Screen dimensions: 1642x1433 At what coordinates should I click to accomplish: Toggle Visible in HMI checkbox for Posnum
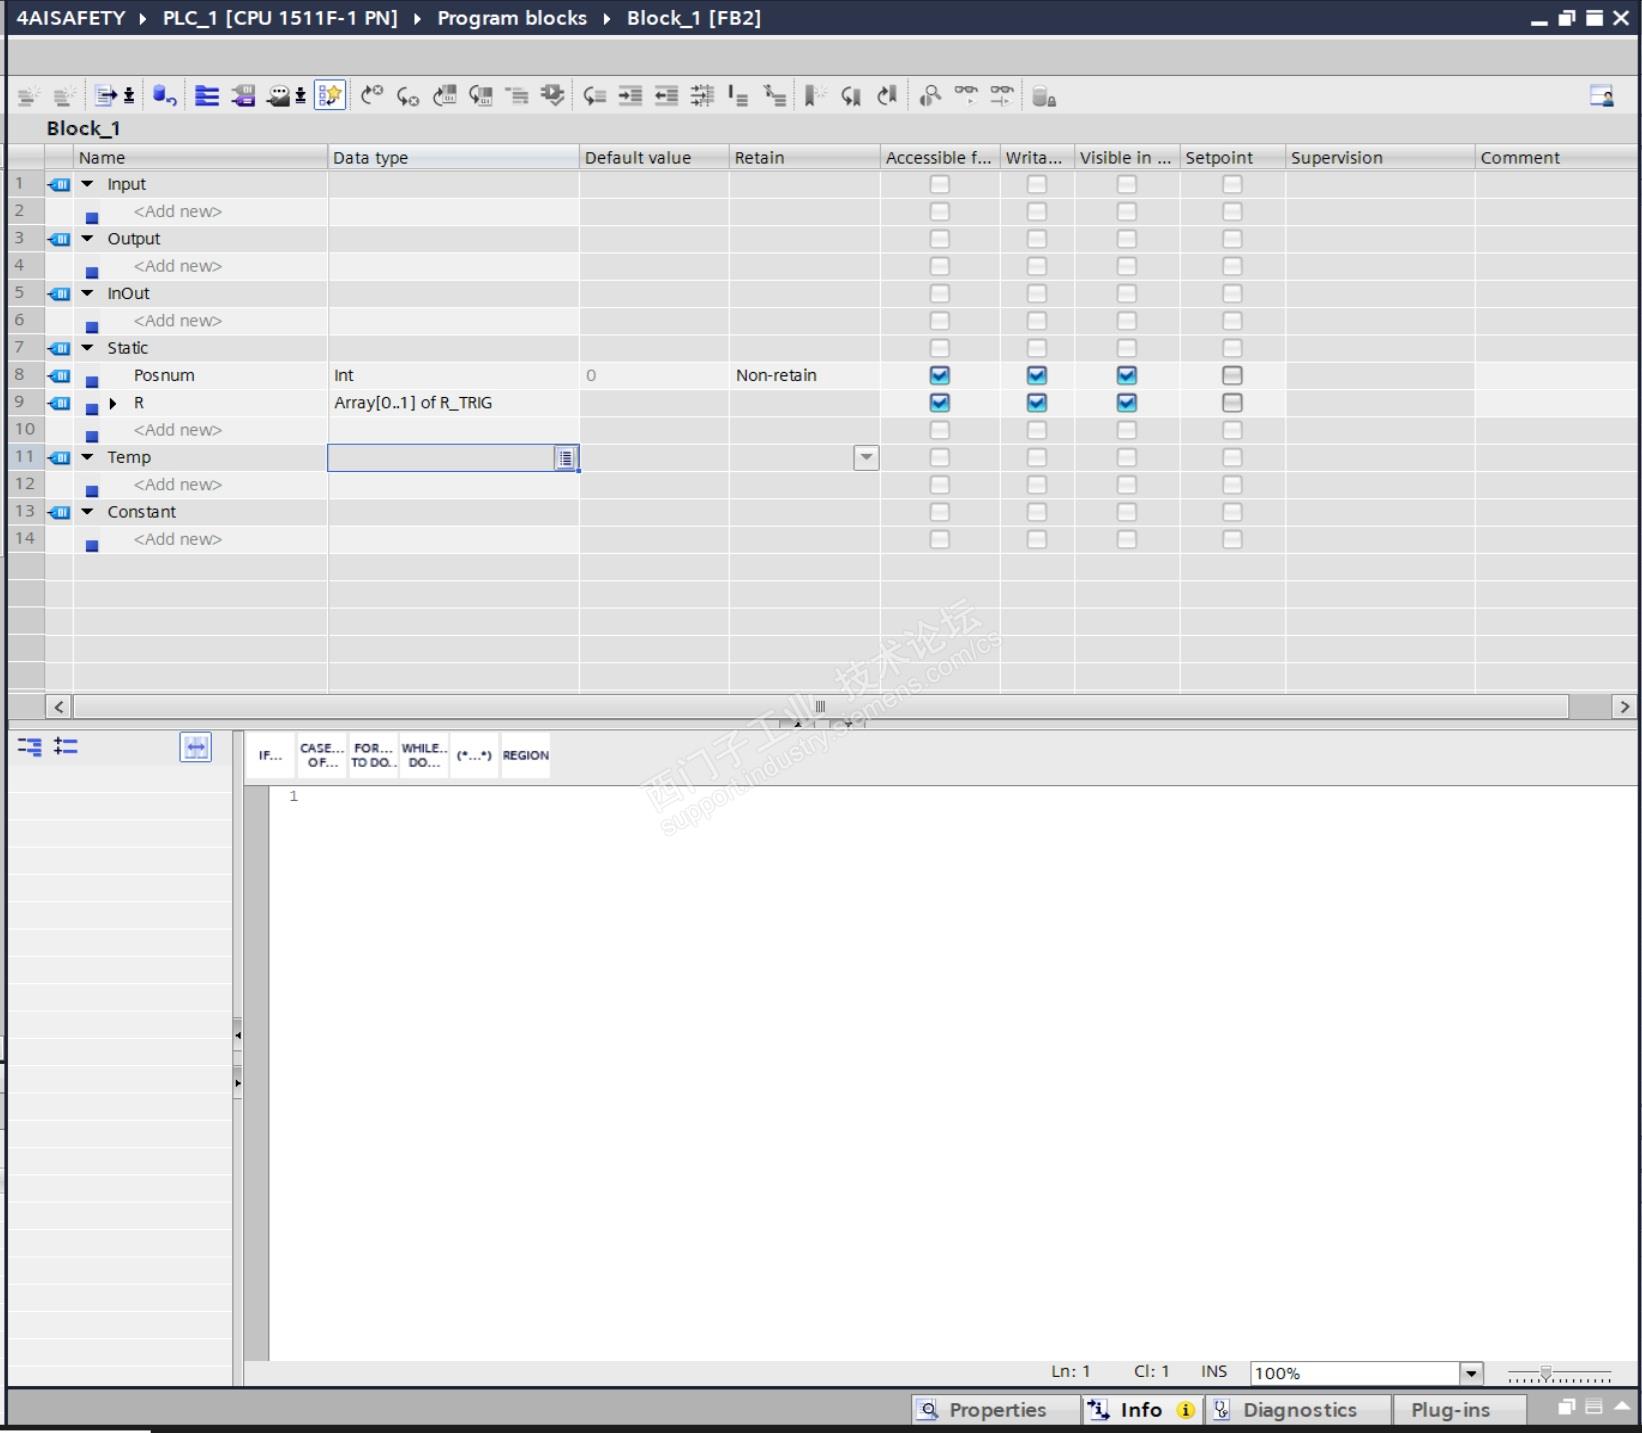1127,376
